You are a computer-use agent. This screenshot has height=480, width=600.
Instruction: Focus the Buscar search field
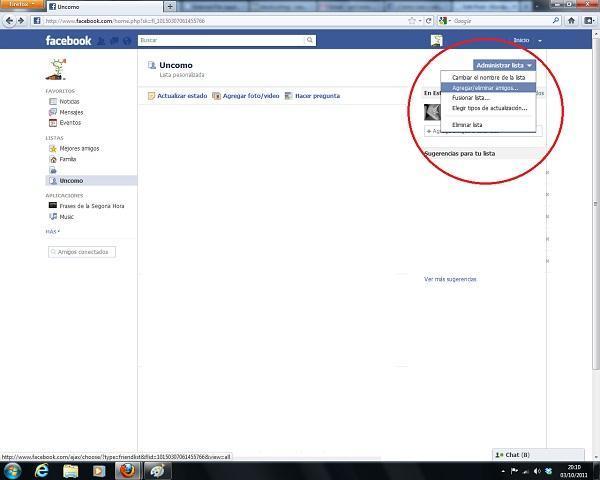click(x=222, y=40)
